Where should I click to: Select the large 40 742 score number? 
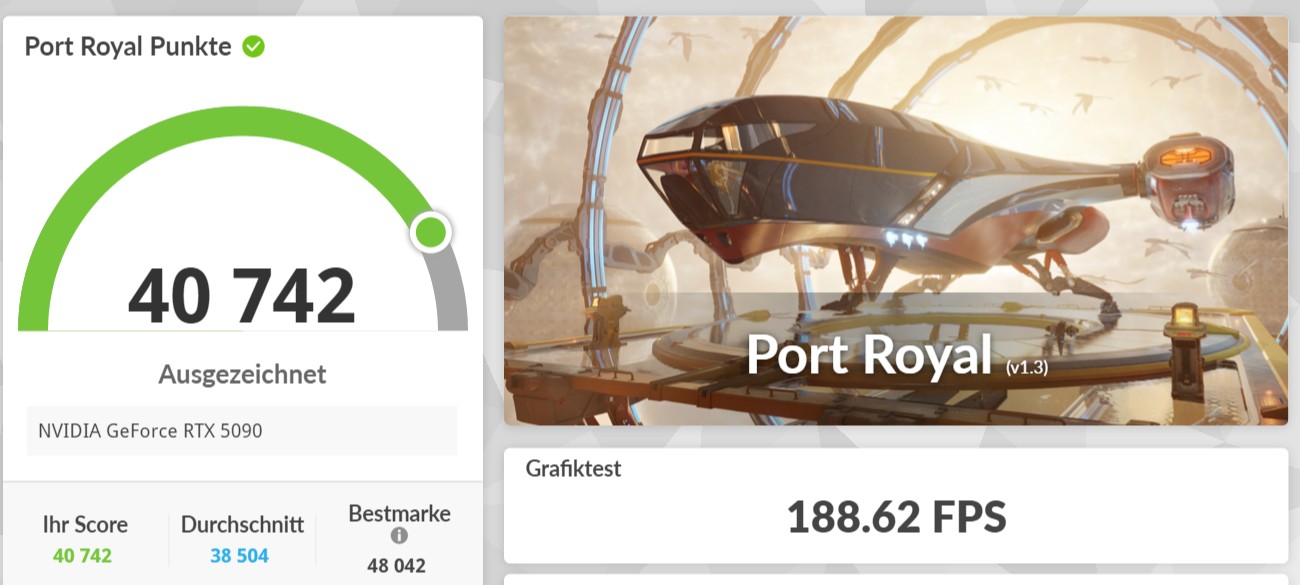pos(242,297)
